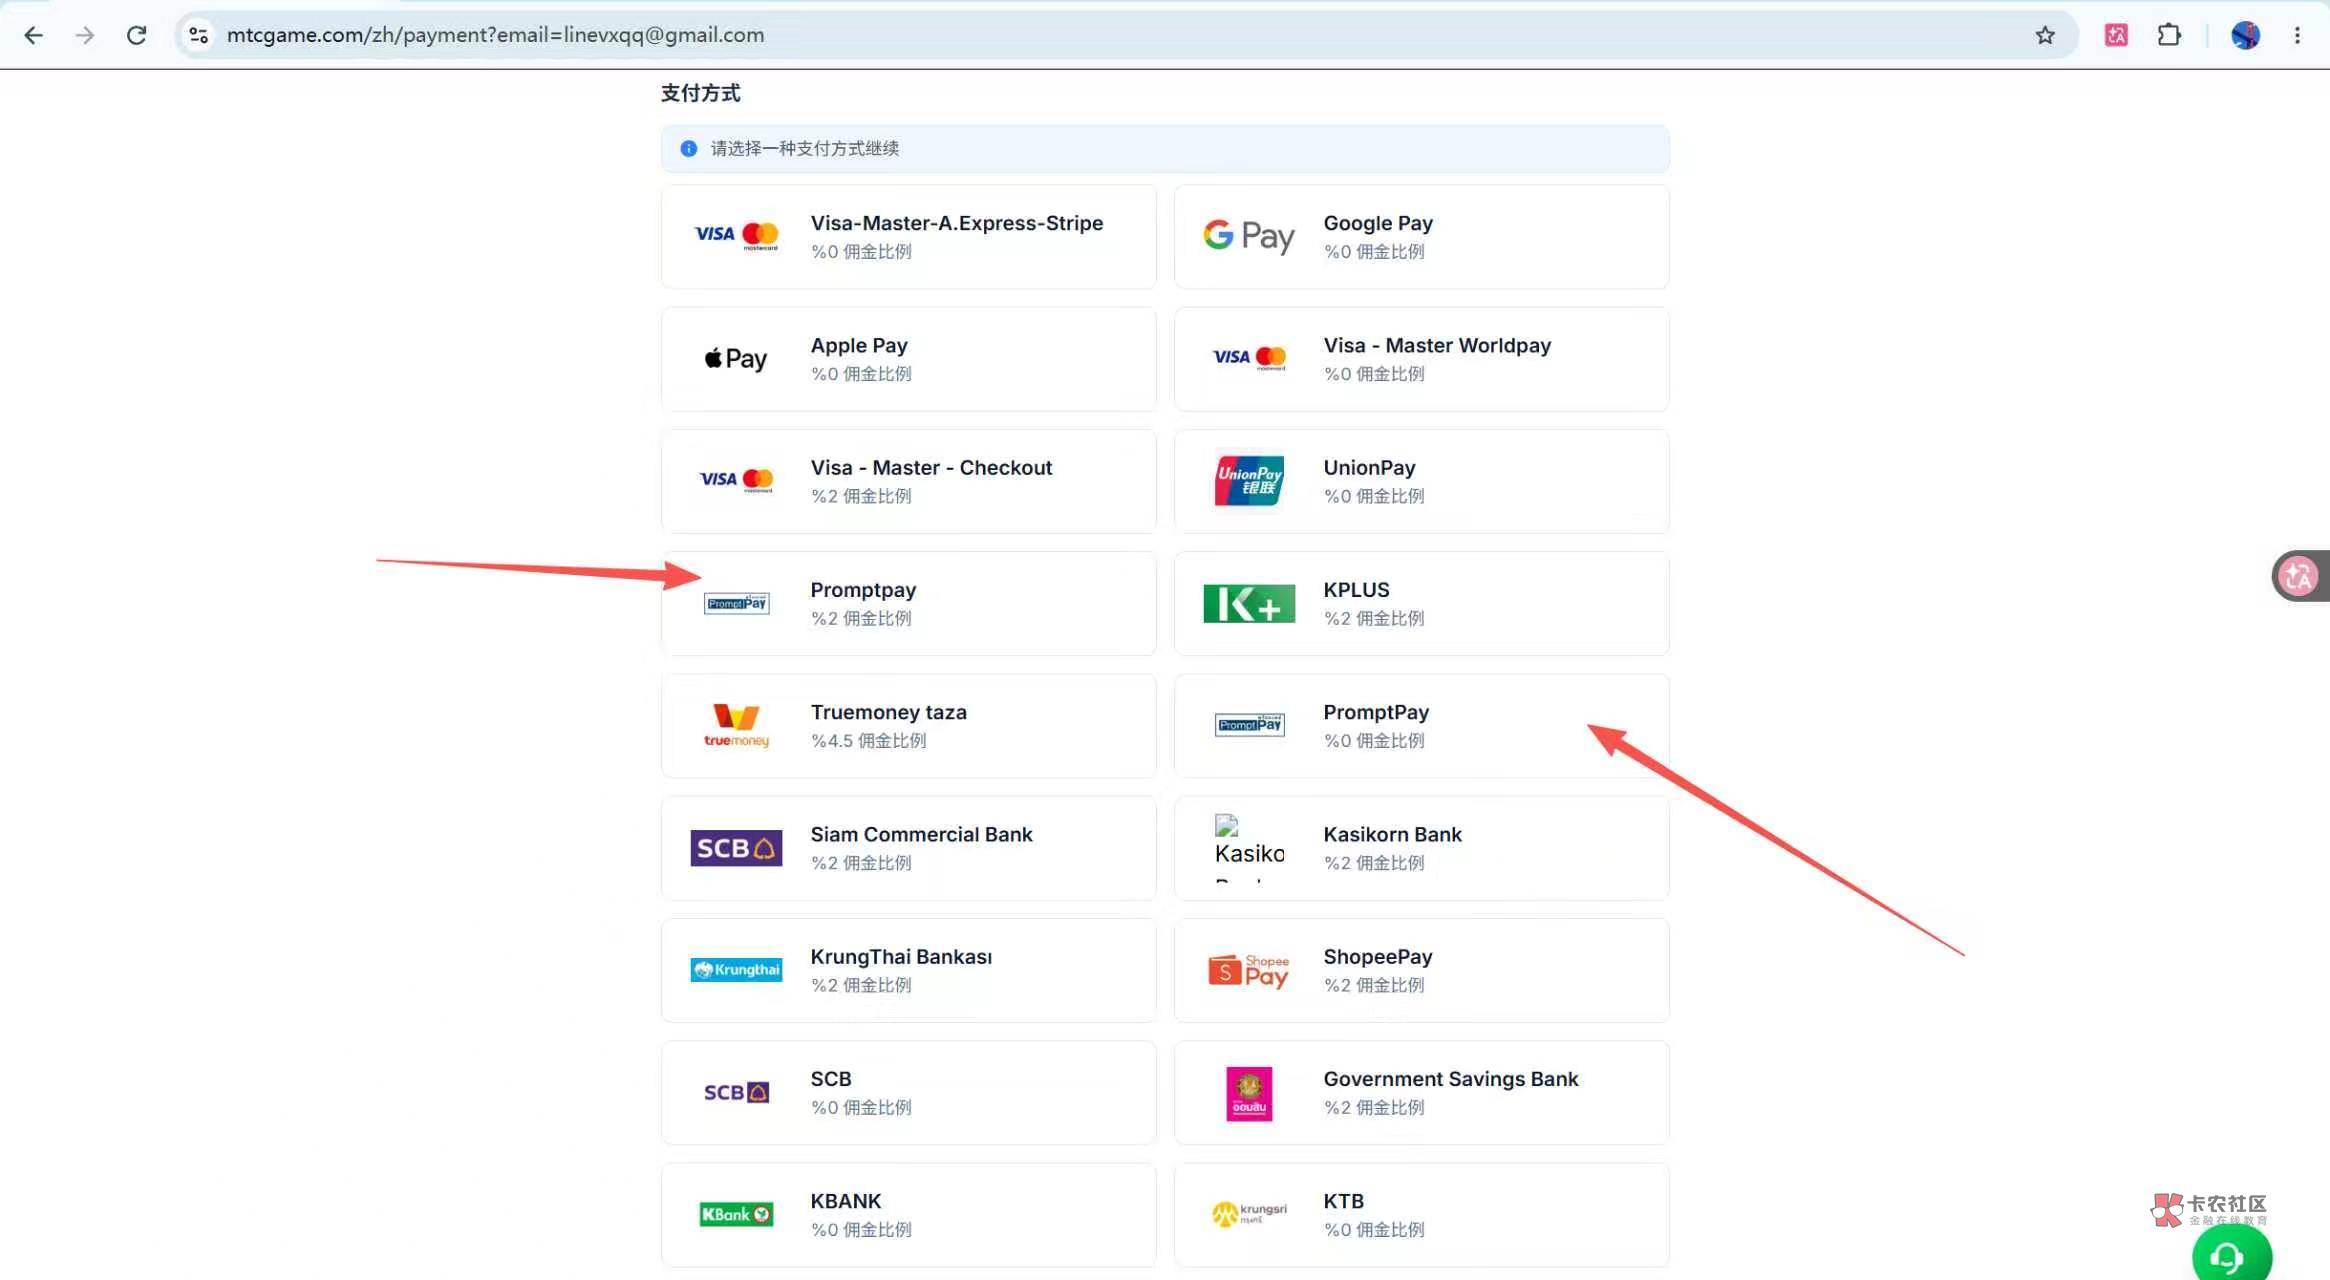The height and width of the screenshot is (1280, 2330).
Task: Click the blue Krungthai logo
Action: click(736, 970)
